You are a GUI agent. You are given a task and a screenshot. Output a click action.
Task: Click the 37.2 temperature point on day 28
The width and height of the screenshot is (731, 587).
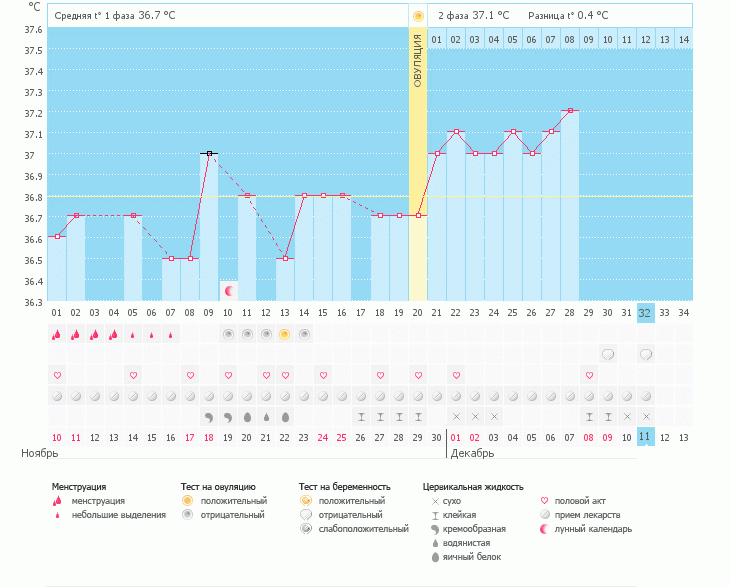pos(570,111)
